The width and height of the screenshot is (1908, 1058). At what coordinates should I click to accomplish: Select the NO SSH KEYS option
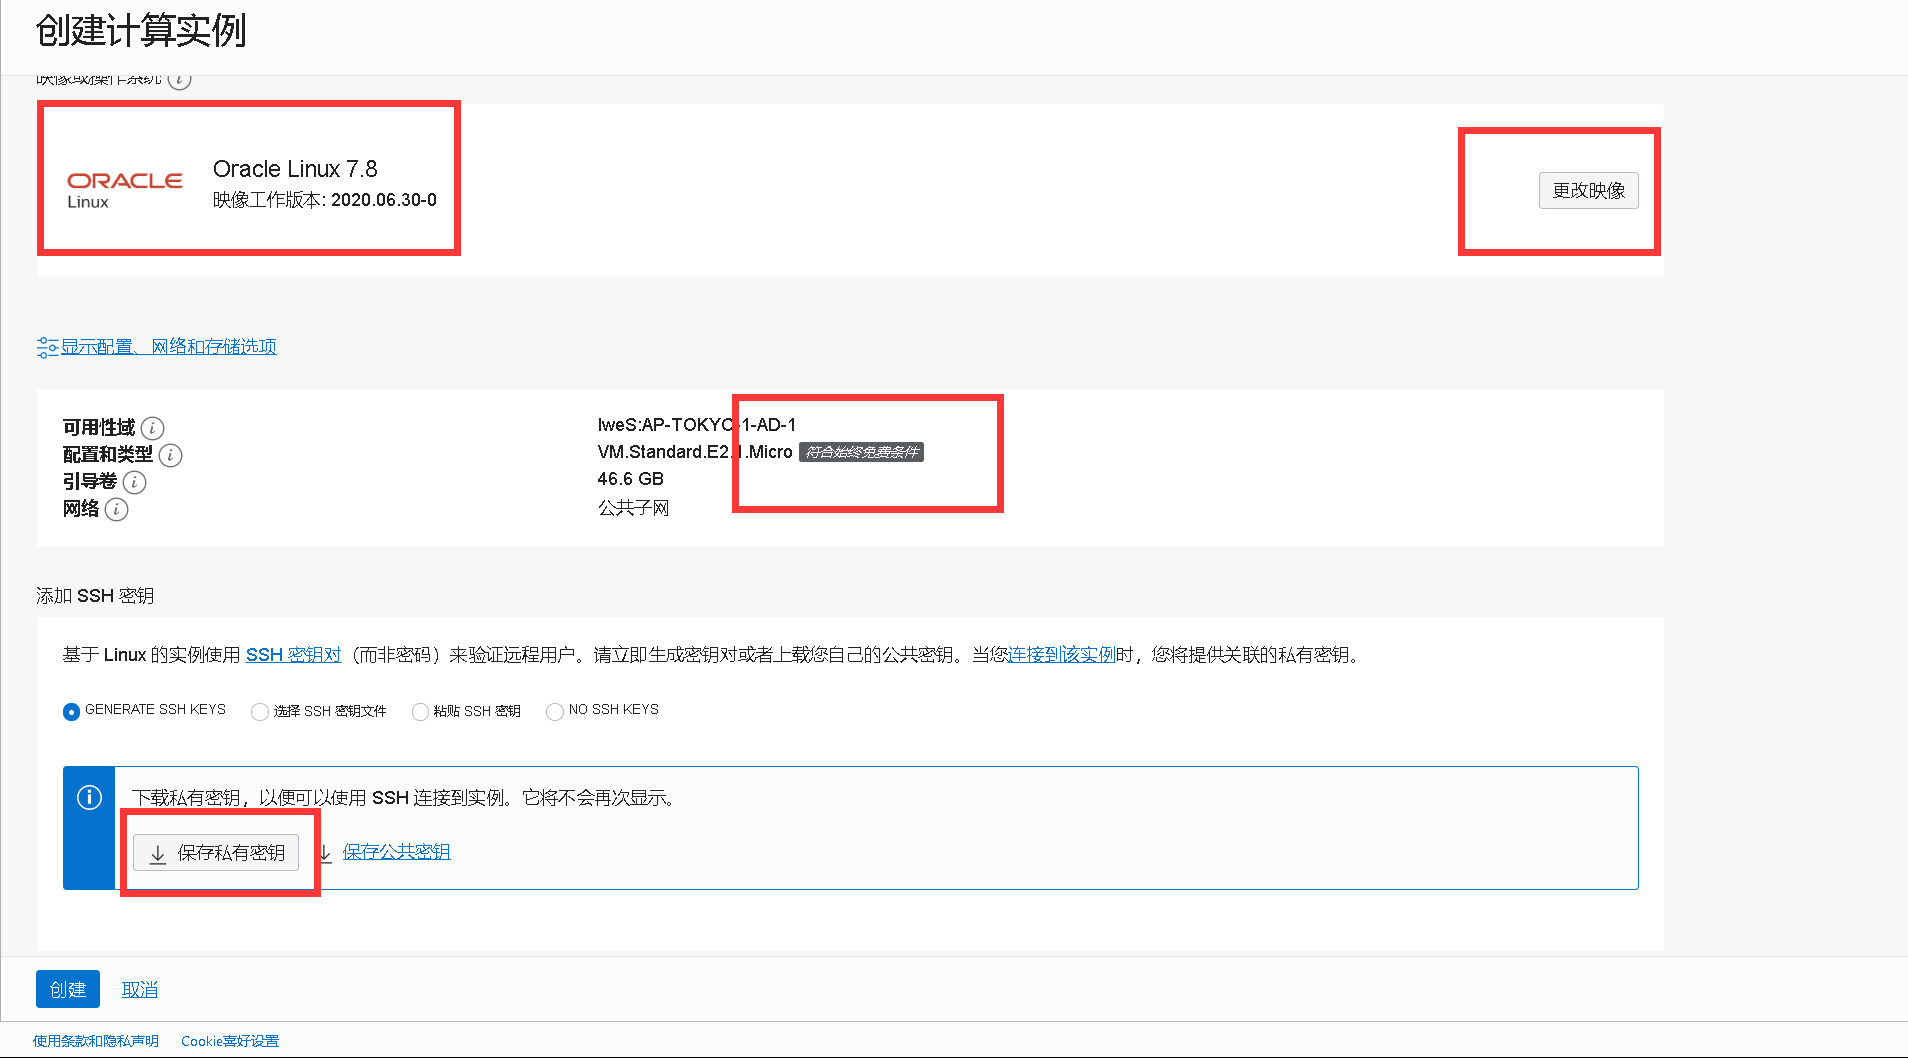pyautogui.click(x=555, y=711)
